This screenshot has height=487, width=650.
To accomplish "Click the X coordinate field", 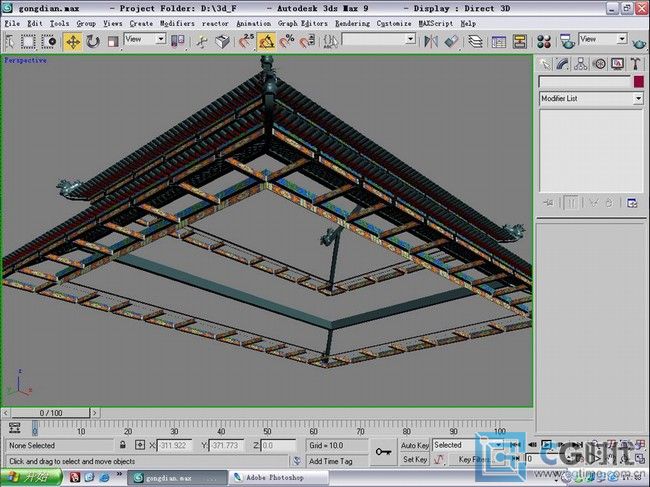I will (x=174, y=446).
